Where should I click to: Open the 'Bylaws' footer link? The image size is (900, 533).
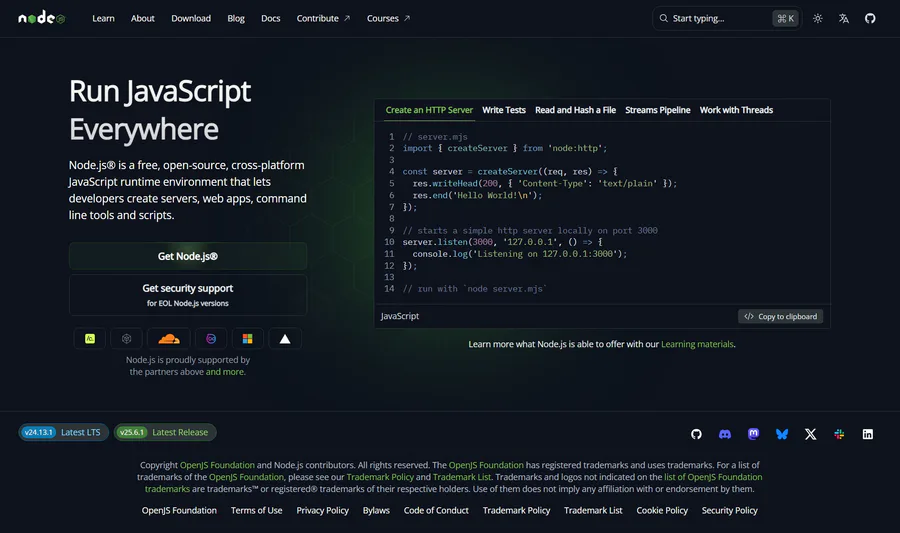pos(376,511)
